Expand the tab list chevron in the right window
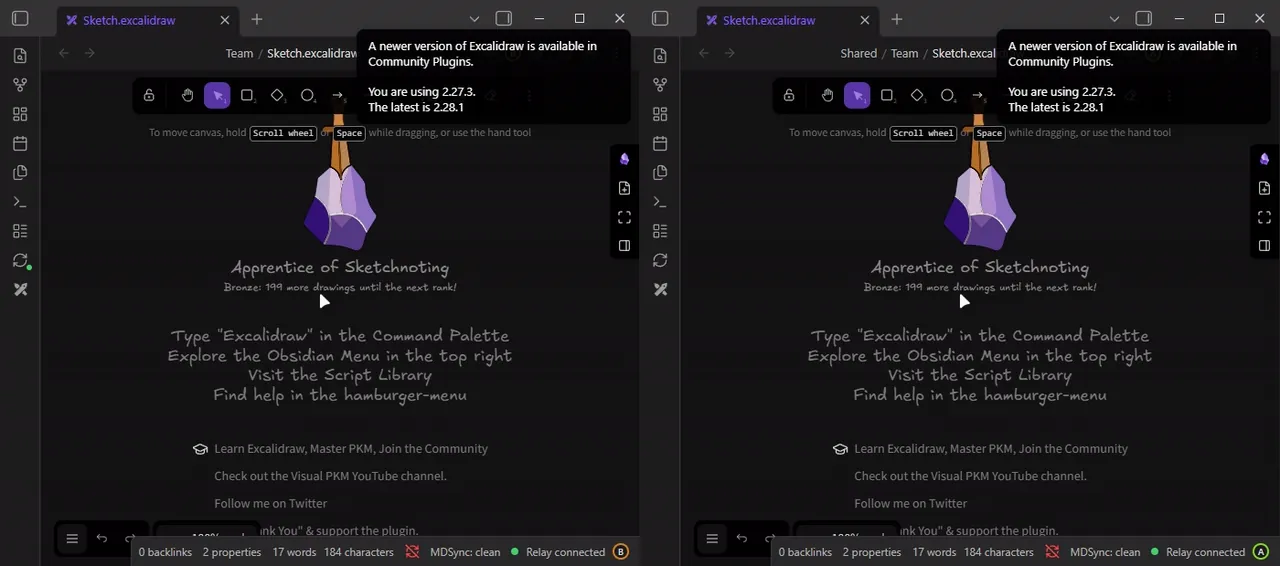This screenshot has width=1280, height=566. (x=1114, y=19)
